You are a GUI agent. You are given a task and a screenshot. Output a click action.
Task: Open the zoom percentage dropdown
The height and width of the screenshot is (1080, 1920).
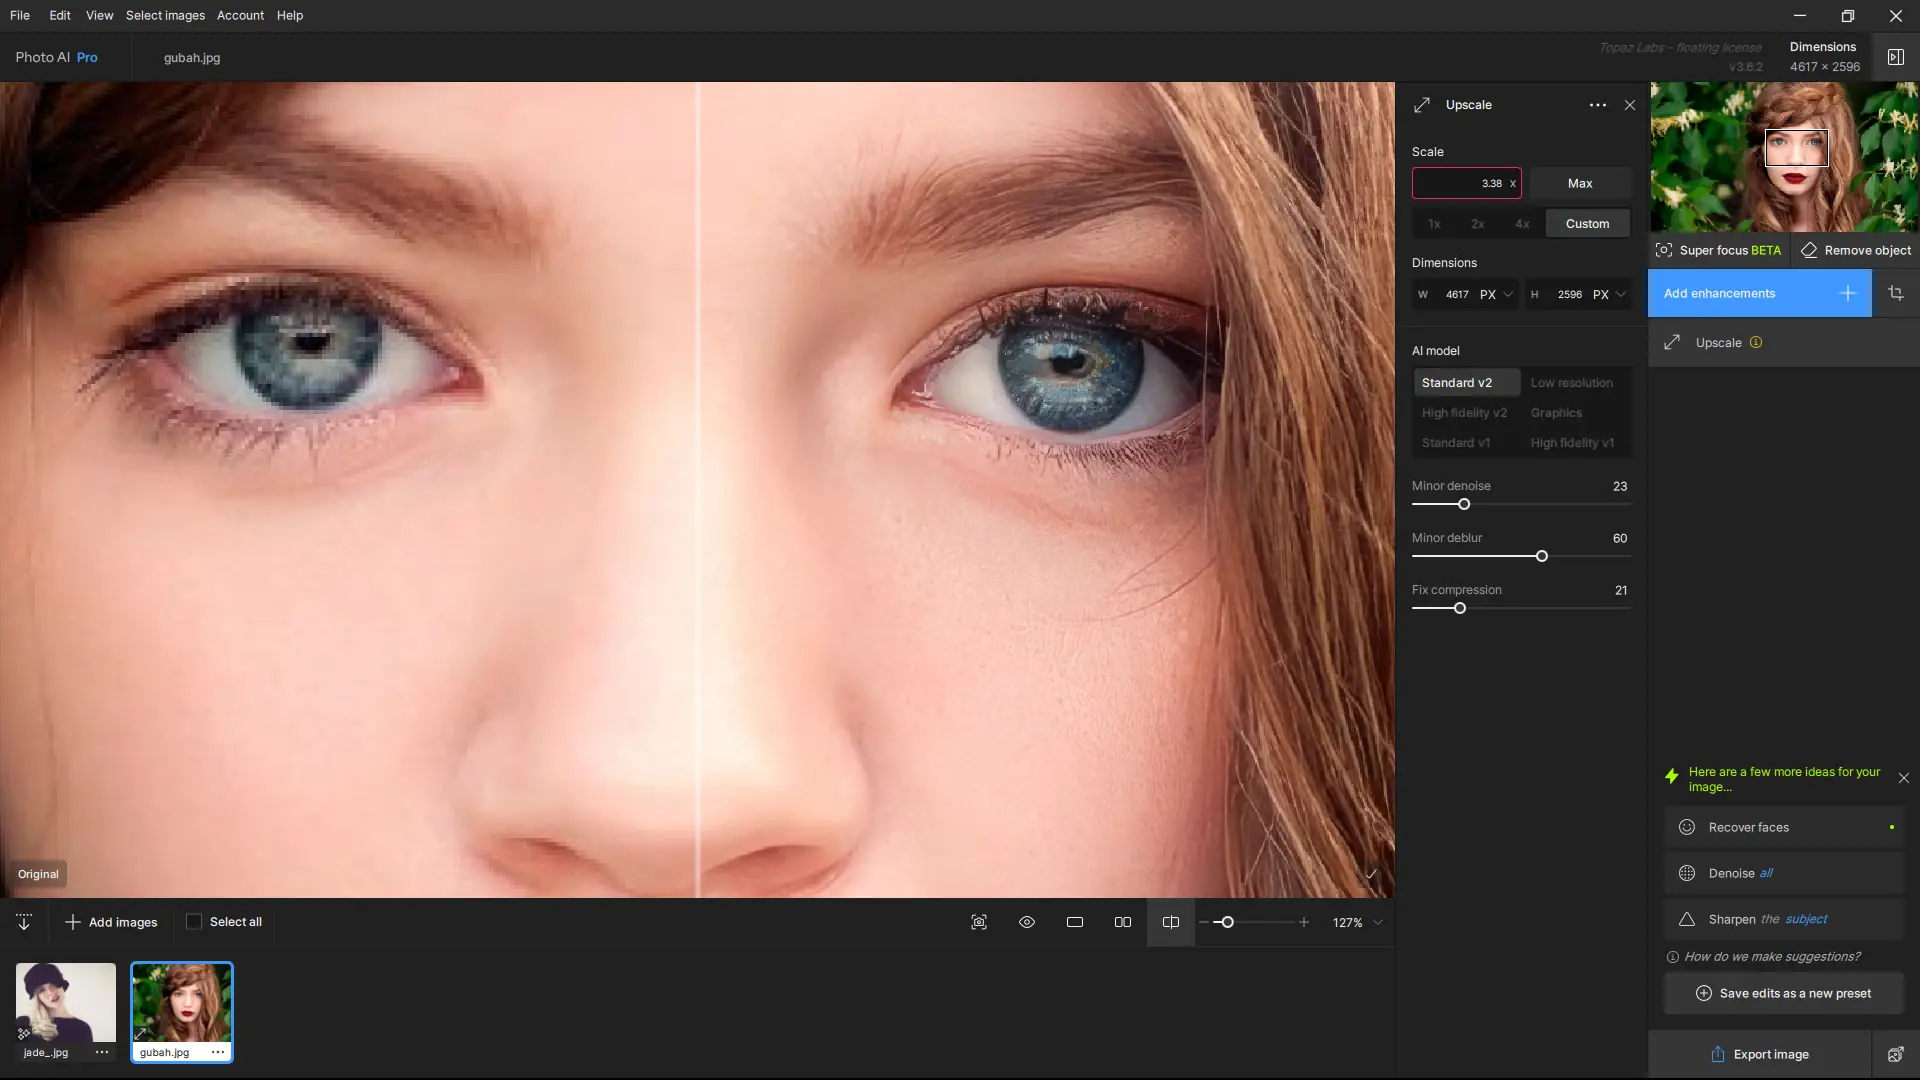click(1378, 922)
